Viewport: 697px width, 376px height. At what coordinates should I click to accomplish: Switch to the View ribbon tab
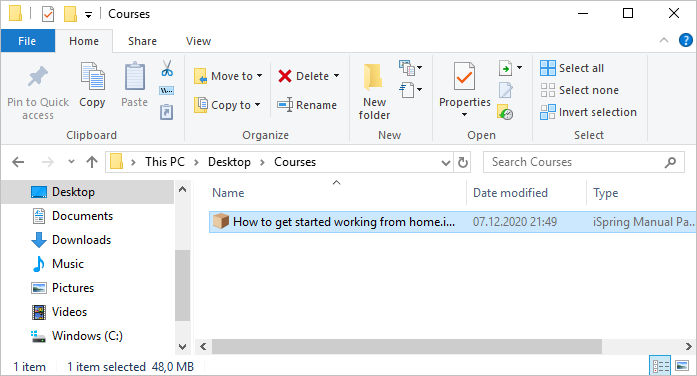[198, 41]
